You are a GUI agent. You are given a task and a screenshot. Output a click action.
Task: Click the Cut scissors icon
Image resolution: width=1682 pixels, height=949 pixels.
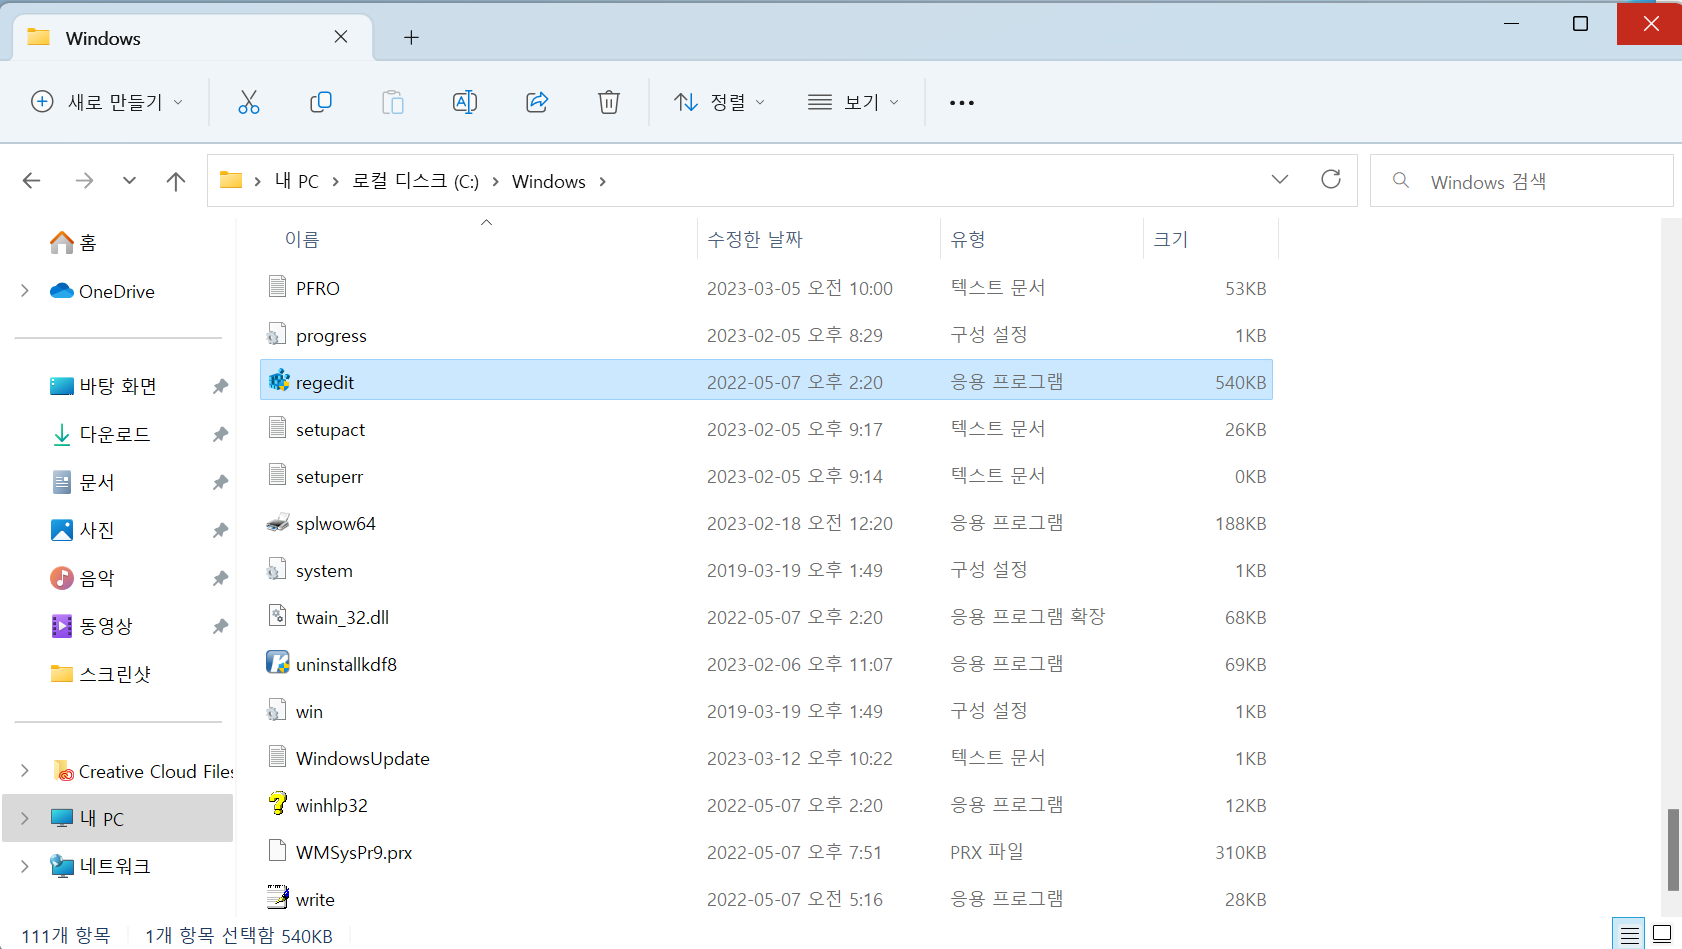click(x=249, y=102)
